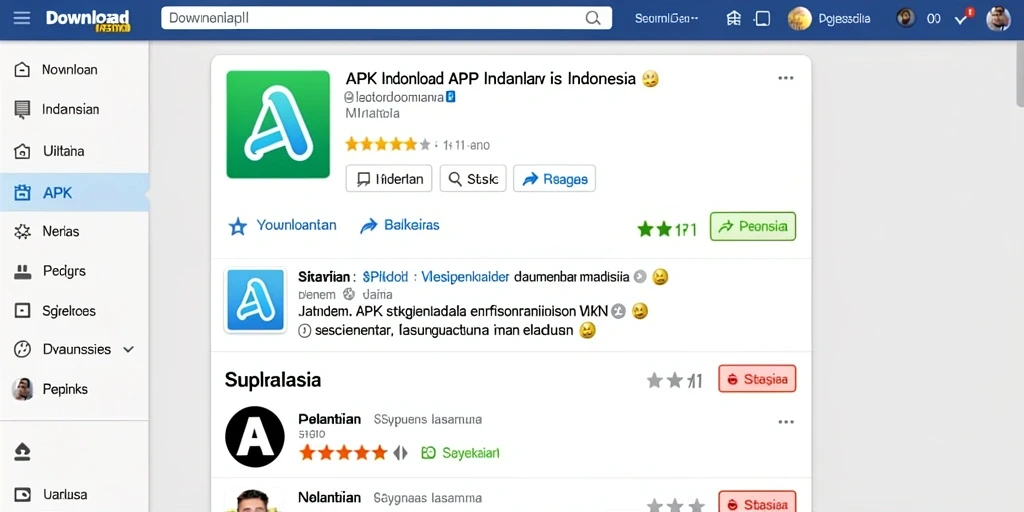Image resolution: width=1024 pixels, height=512 pixels.
Task: Open Indansian sidebar item
Action: 74,110
